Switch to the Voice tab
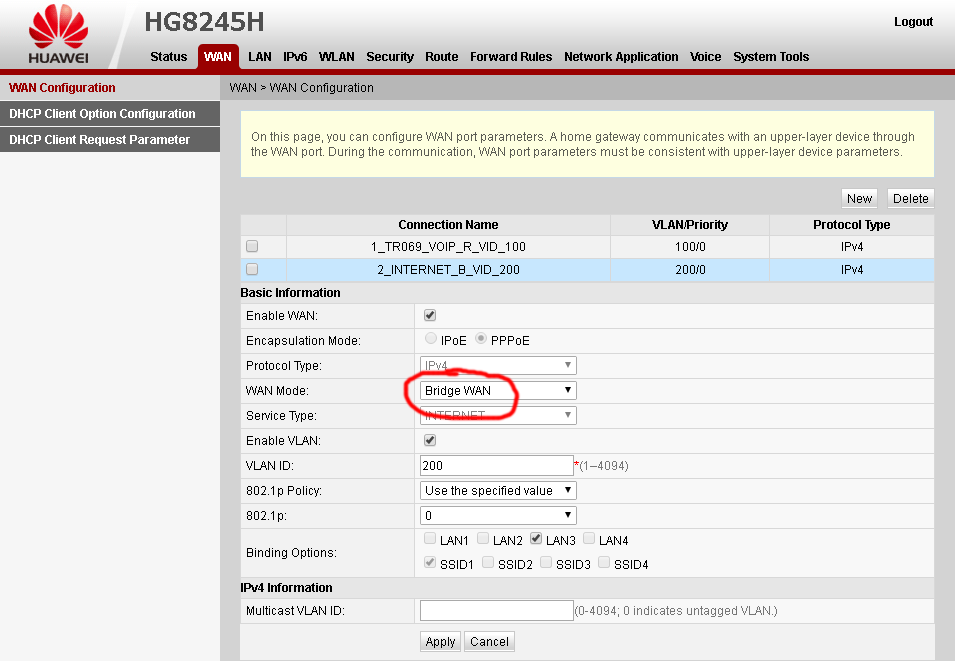Image resolution: width=955 pixels, height=661 pixels. click(x=705, y=57)
